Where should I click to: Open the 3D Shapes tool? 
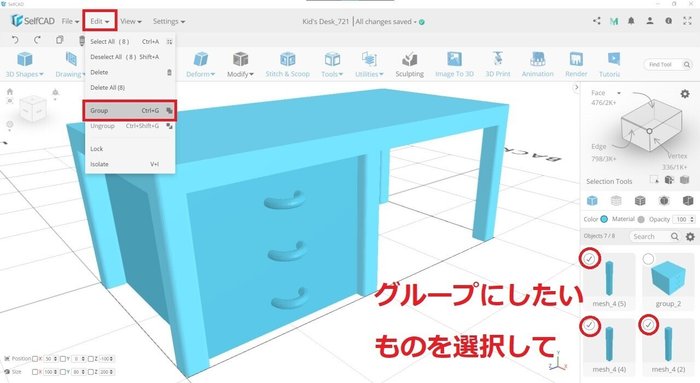click(25, 65)
